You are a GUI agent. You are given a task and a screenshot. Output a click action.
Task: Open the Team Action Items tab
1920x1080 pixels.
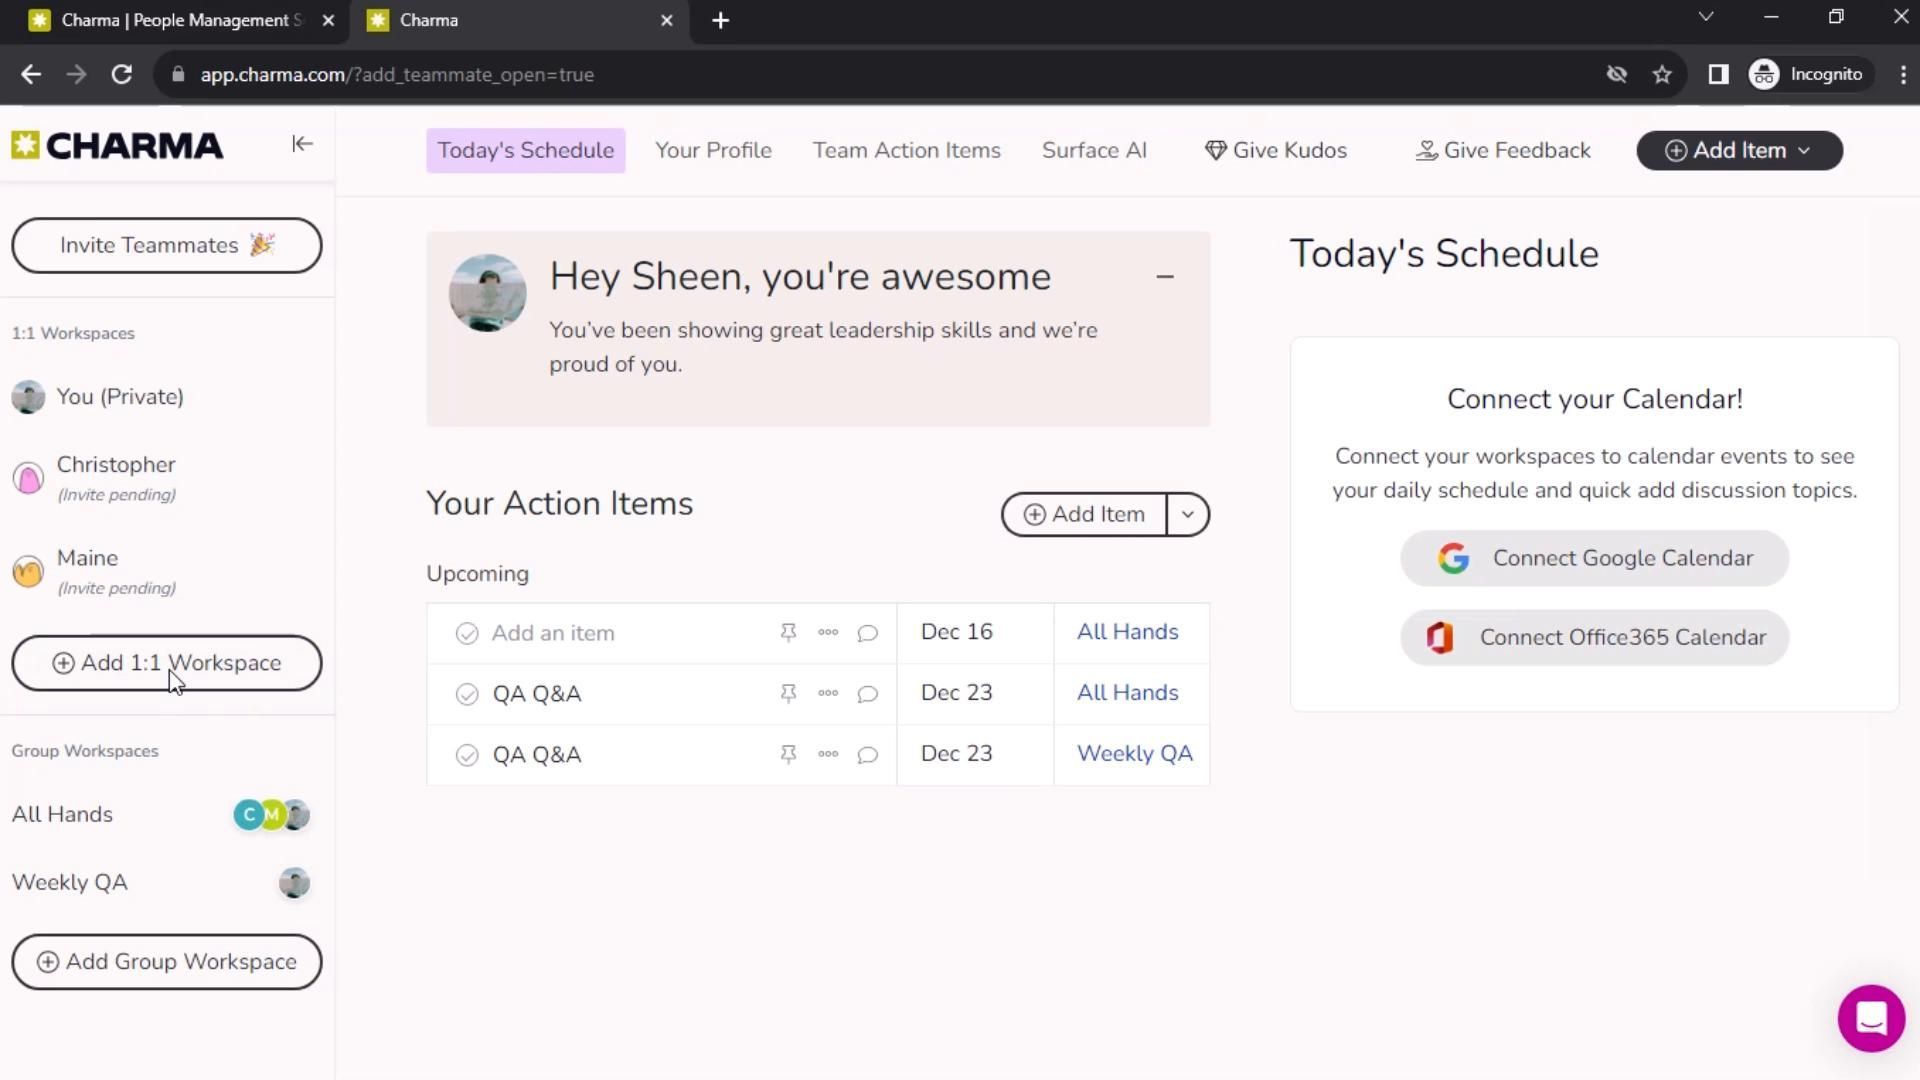pos(906,150)
